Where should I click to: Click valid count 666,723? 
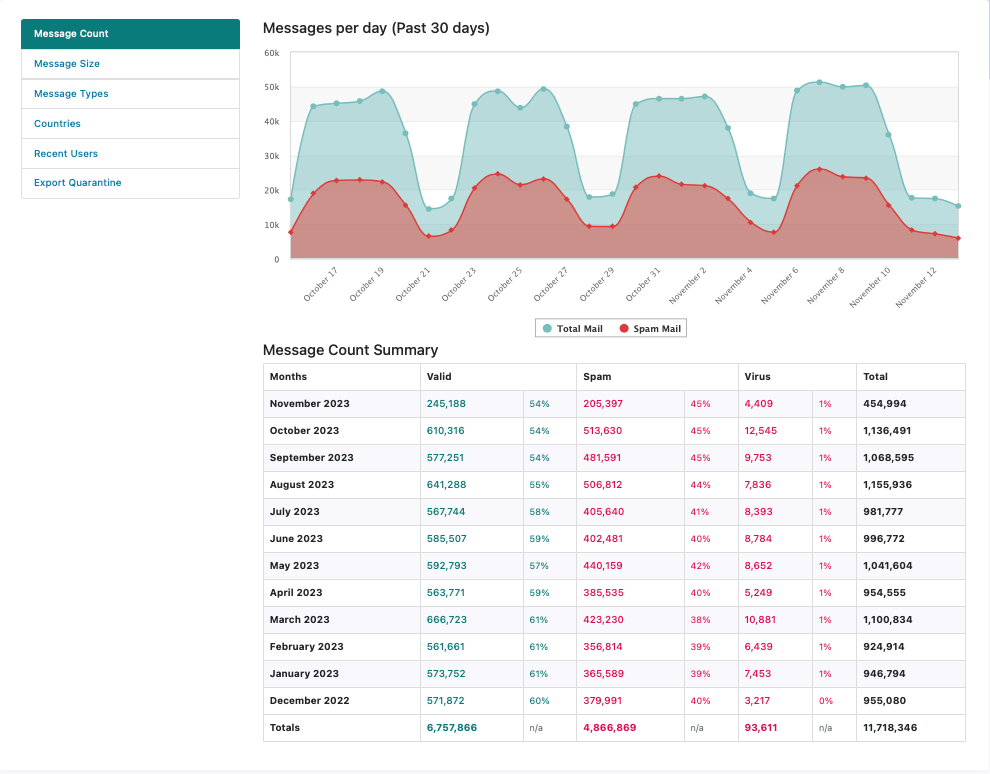point(447,619)
